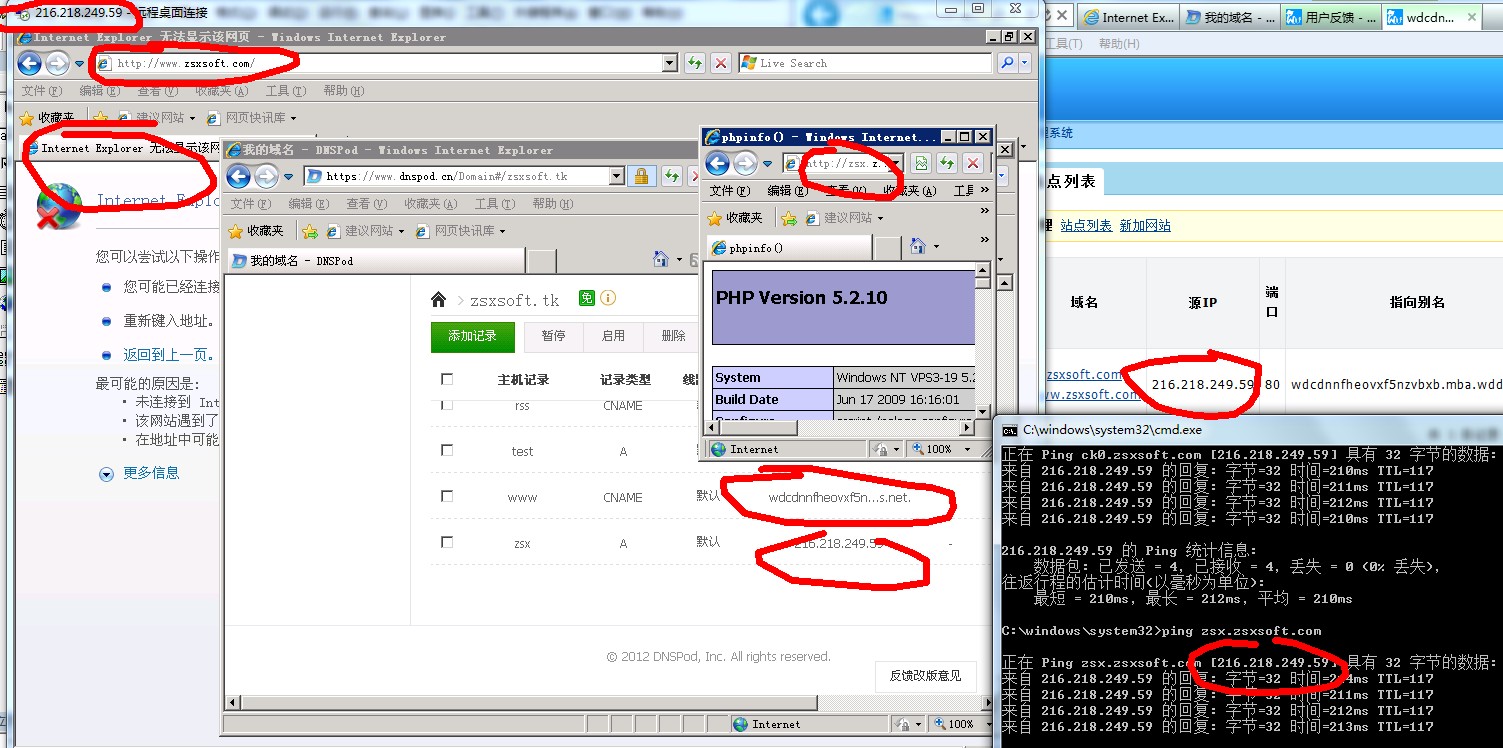Switch to the 用户反馈 browser tab

pyautogui.click(x=1330, y=18)
